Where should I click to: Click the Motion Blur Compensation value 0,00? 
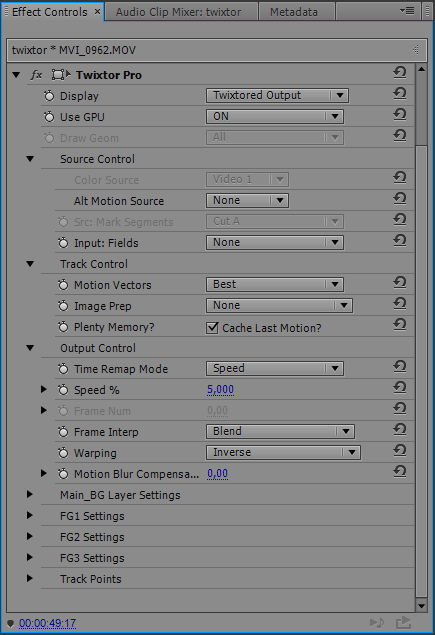[x=218, y=473]
